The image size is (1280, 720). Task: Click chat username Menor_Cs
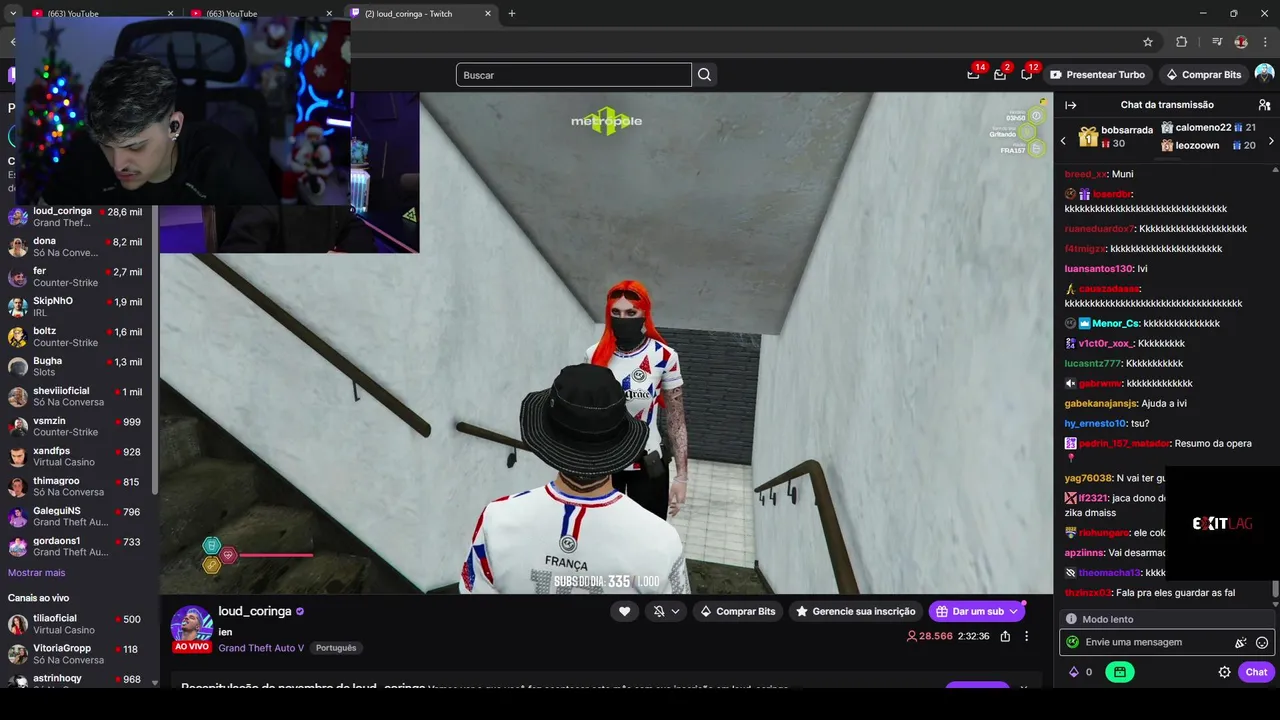pyautogui.click(x=1115, y=323)
